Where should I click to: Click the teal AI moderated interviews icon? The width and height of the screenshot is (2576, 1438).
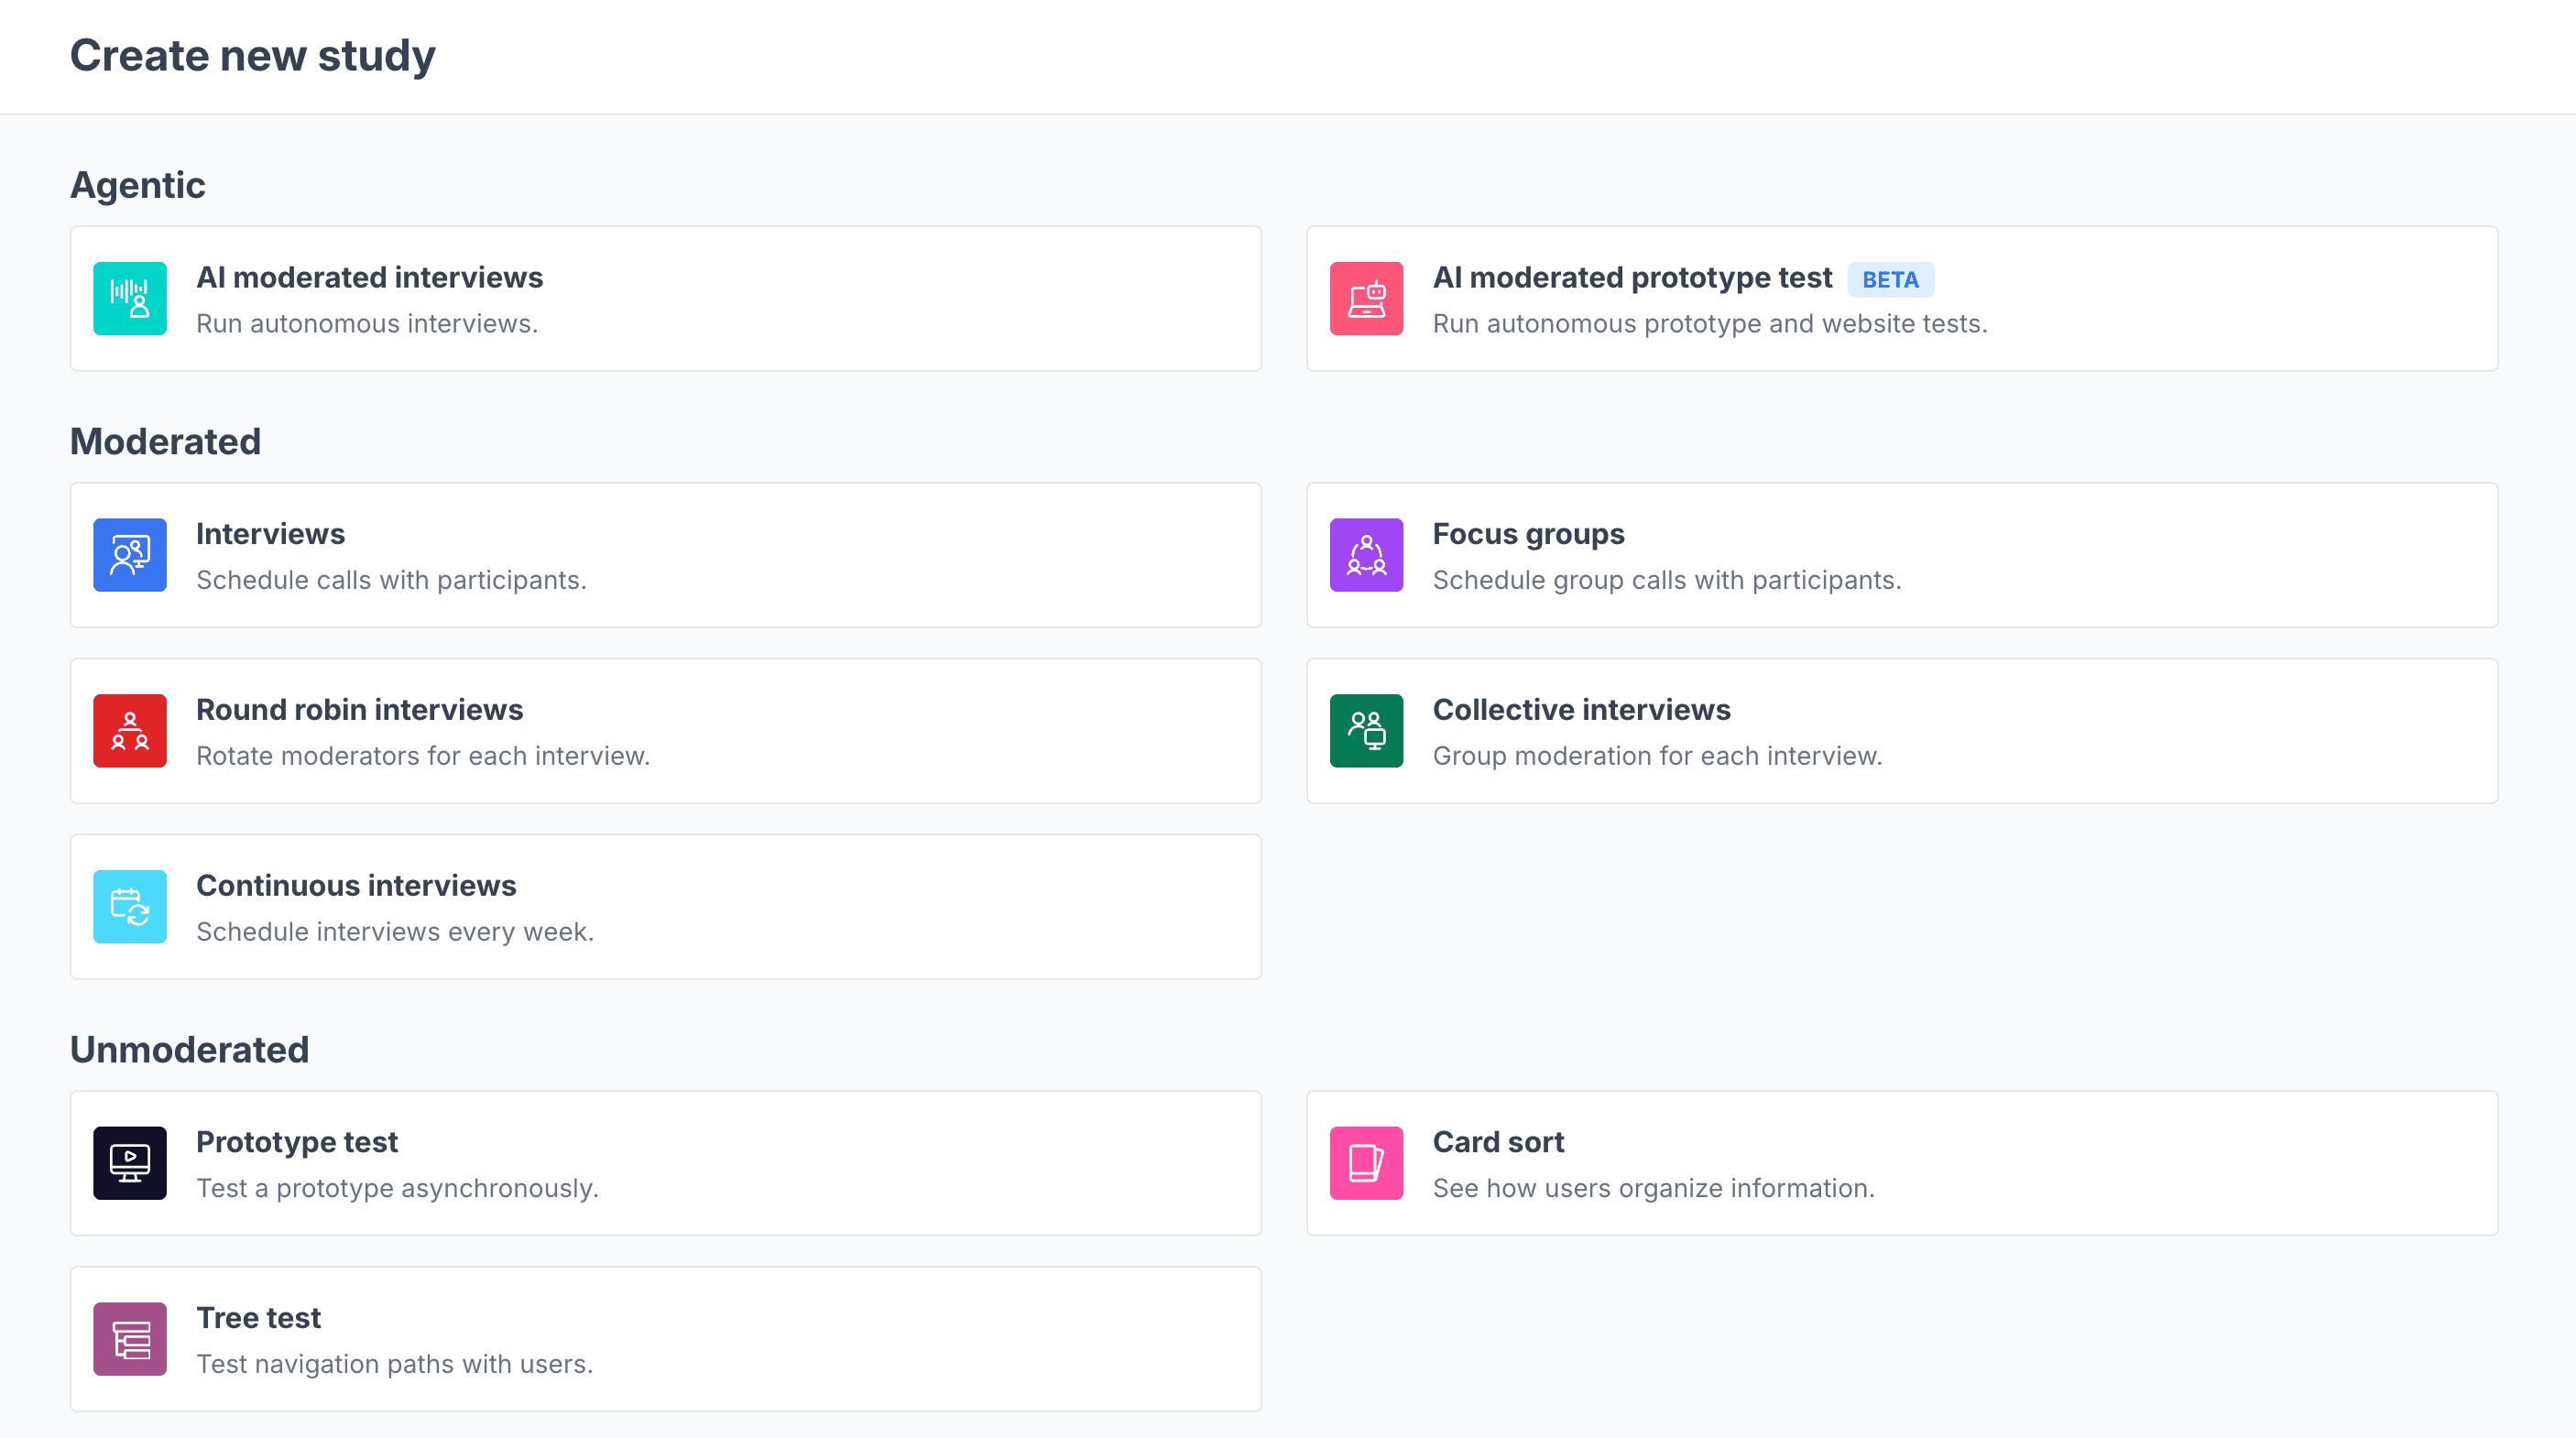(130, 298)
